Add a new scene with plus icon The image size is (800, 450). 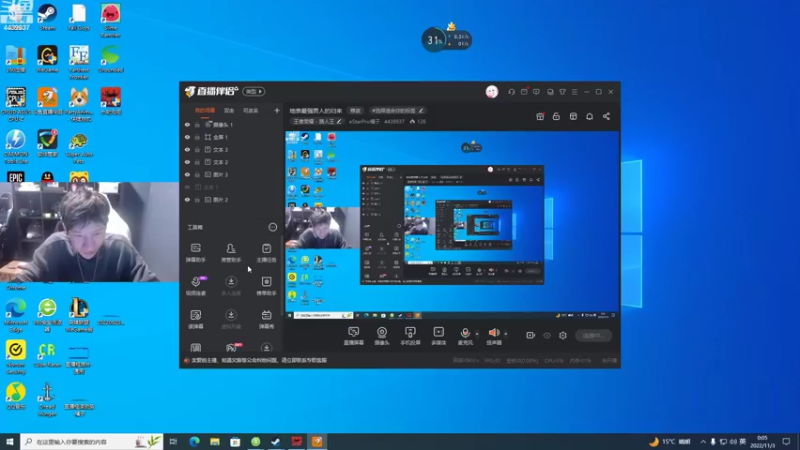click(x=277, y=110)
